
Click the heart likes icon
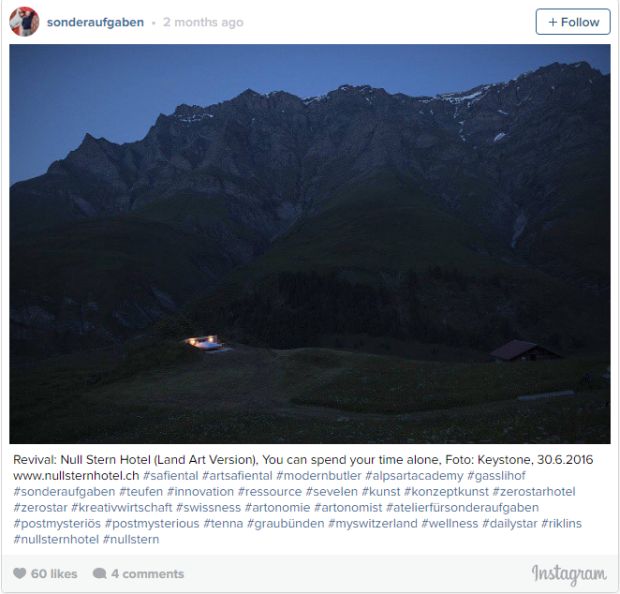point(19,573)
